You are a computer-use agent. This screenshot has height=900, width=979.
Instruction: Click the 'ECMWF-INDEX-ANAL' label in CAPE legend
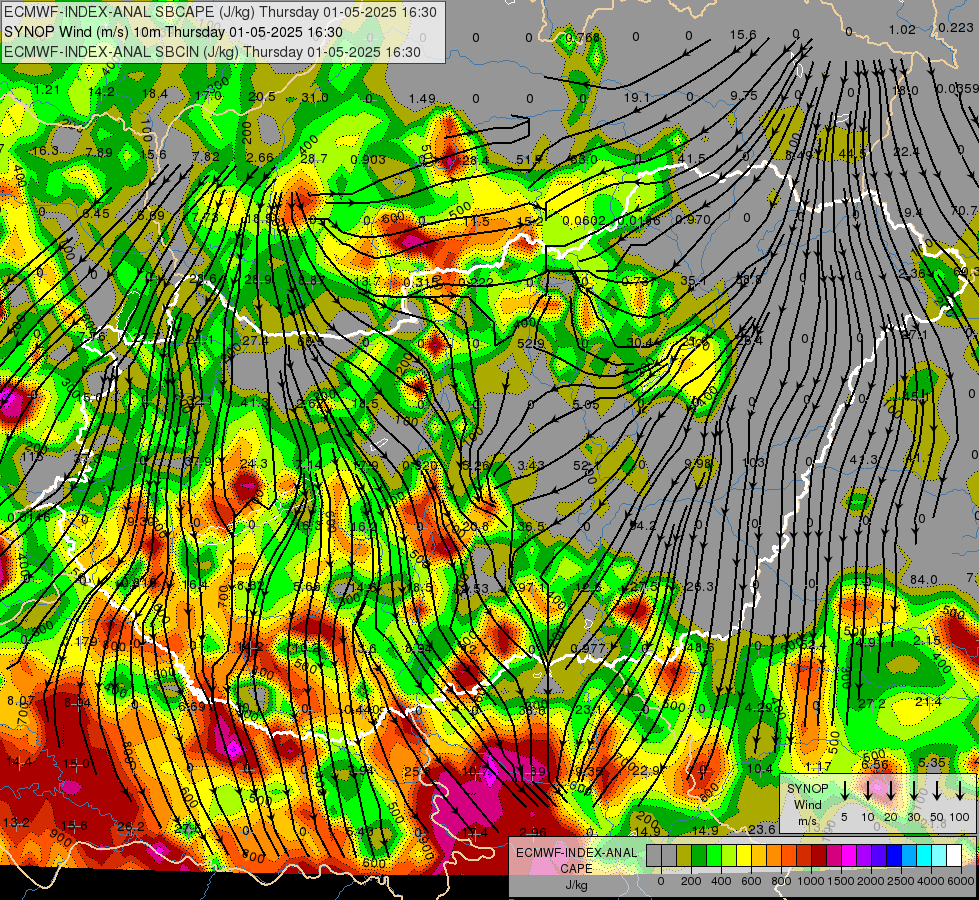coord(576,853)
